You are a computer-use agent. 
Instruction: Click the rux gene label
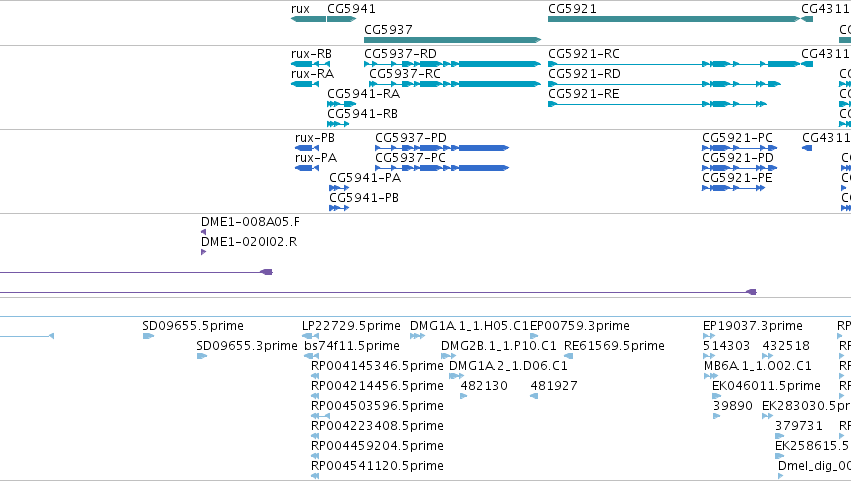pos(300,9)
